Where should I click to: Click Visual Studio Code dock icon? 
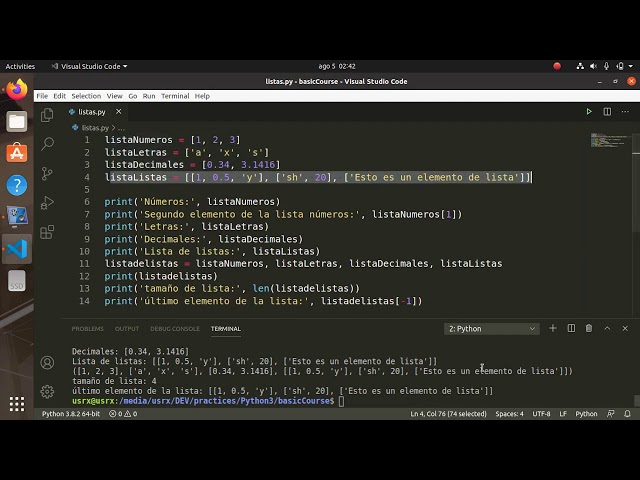pyautogui.click(x=17, y=249)
